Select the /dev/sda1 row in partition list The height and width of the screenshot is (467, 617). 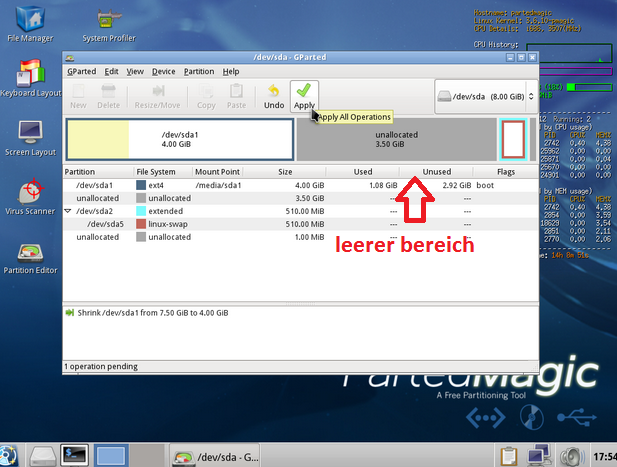point(301,185)
